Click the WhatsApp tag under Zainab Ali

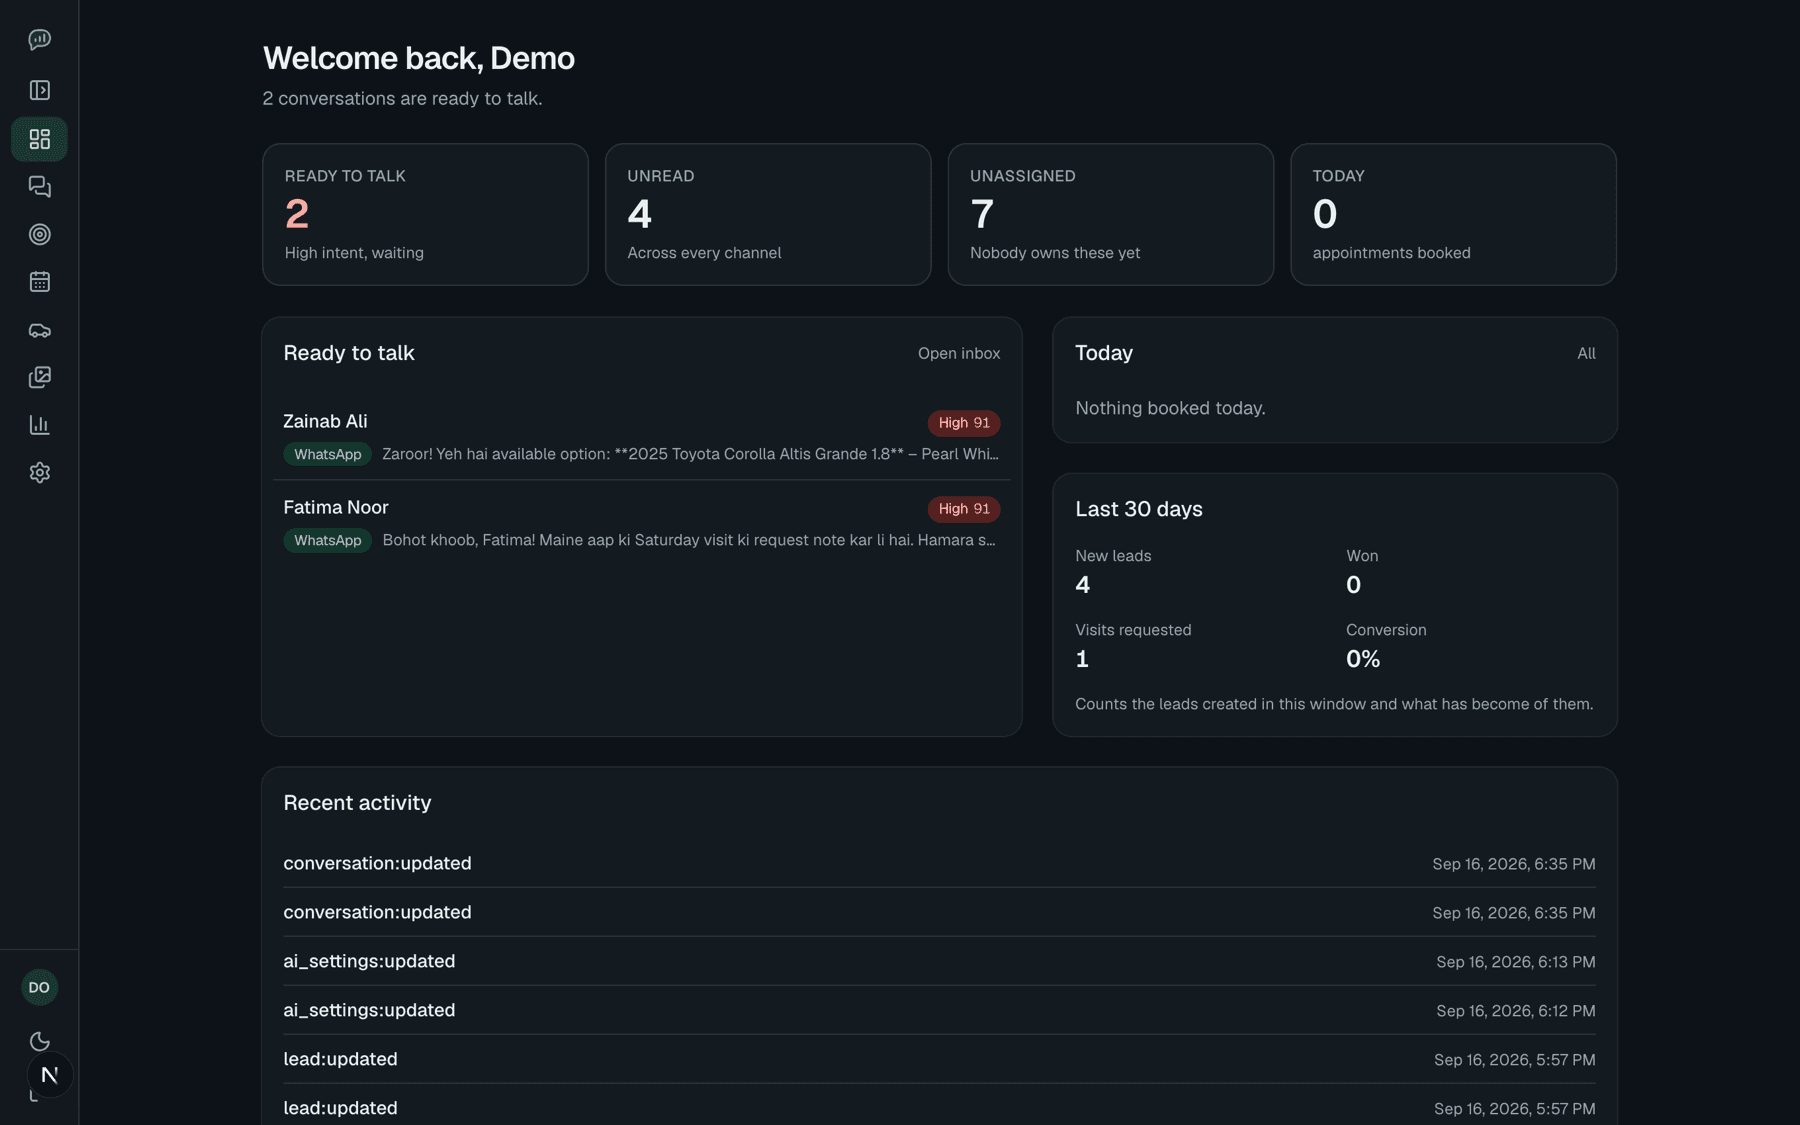tap(327, 454)
